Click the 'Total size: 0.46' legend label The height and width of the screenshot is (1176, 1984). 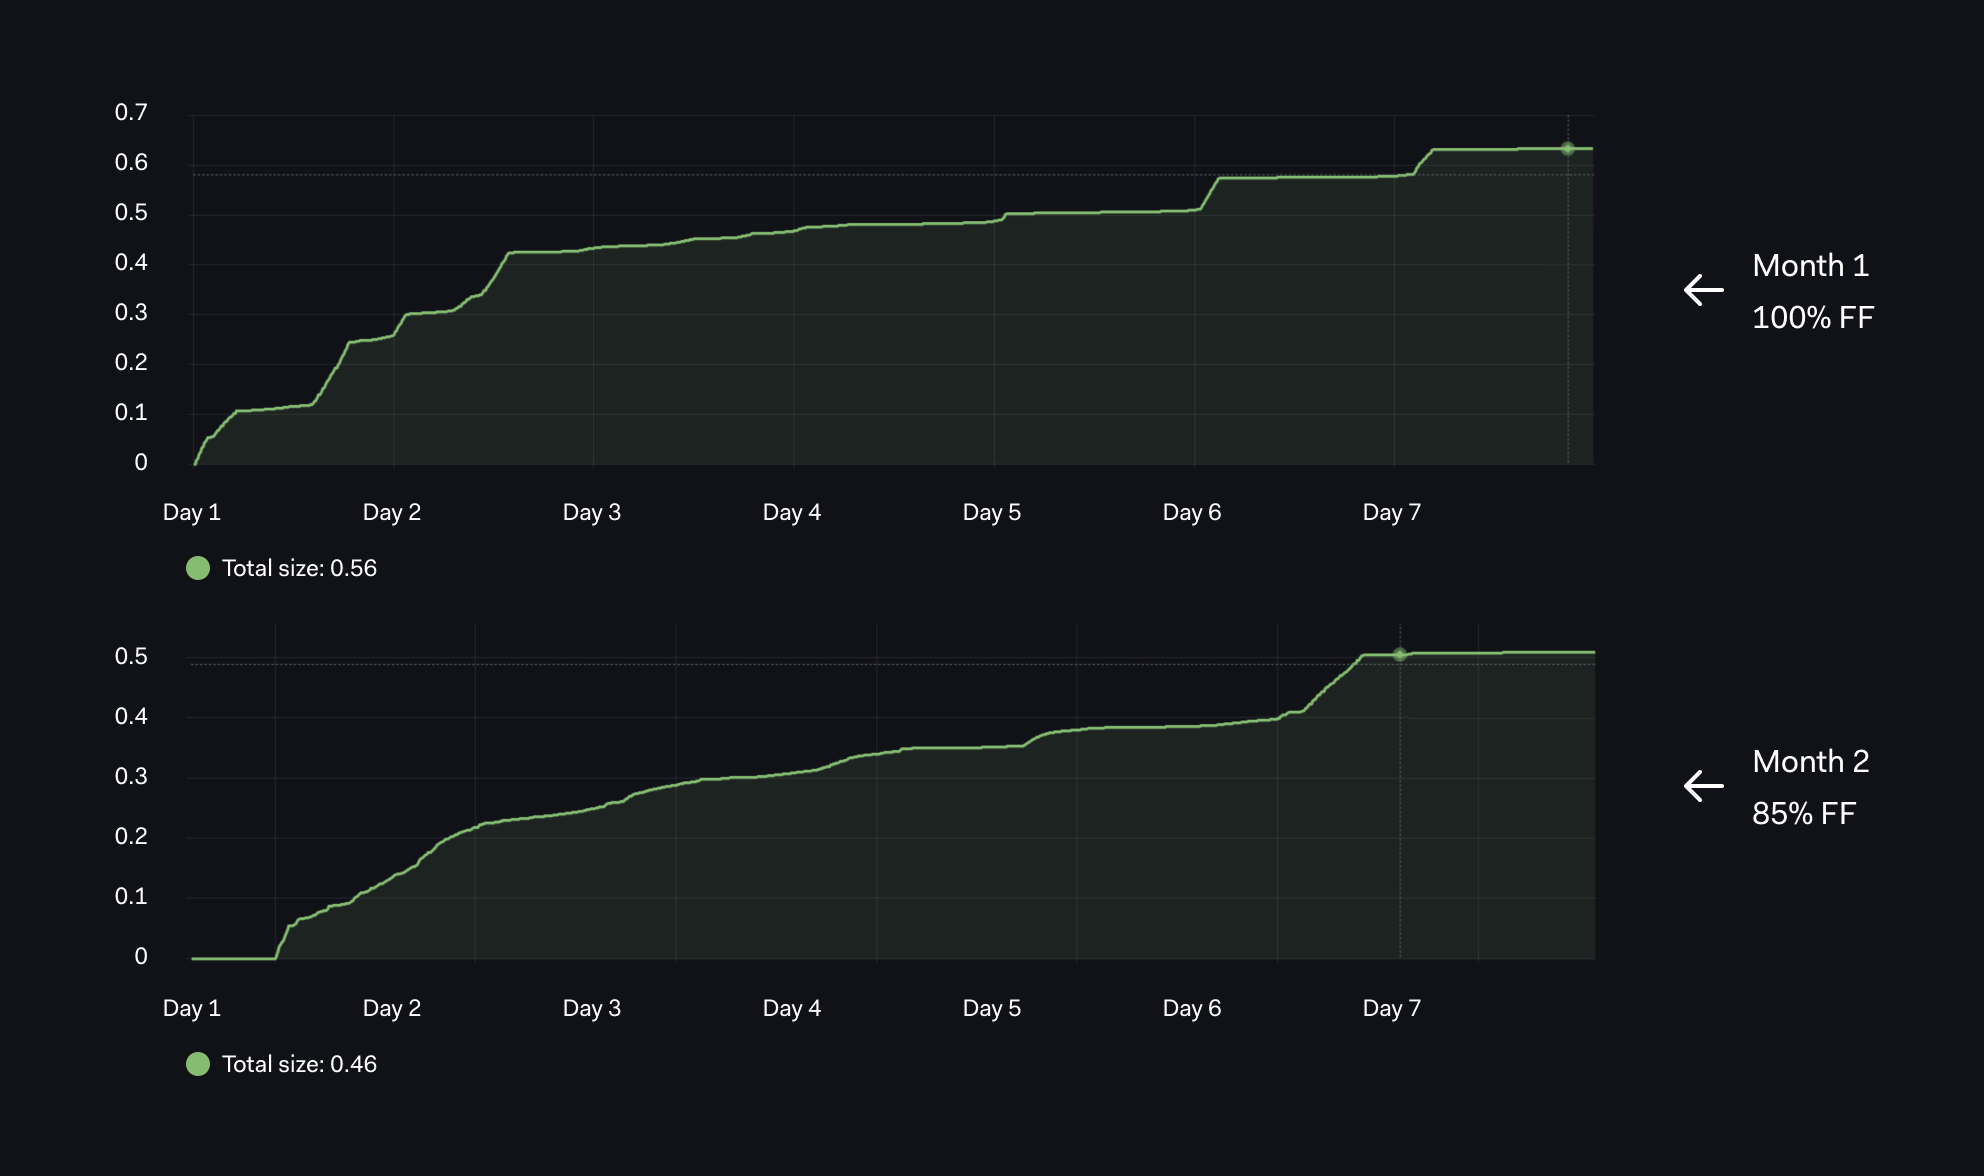pos(299,1064)
